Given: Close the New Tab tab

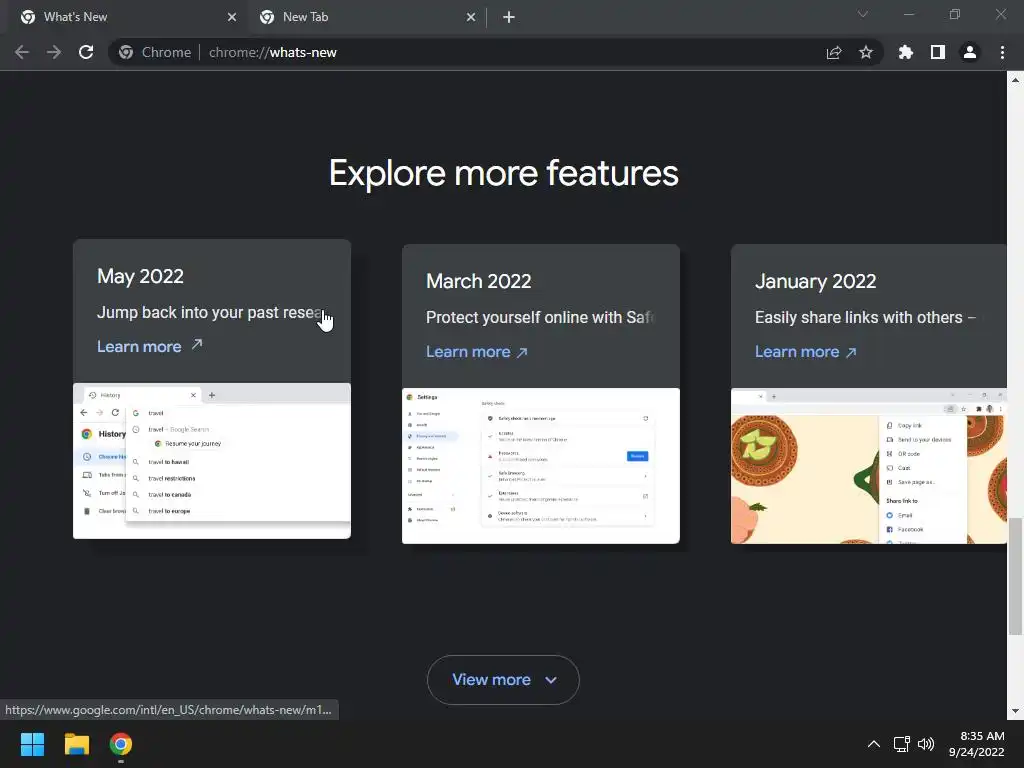Looking at the screenshot, I should [471, 17].
